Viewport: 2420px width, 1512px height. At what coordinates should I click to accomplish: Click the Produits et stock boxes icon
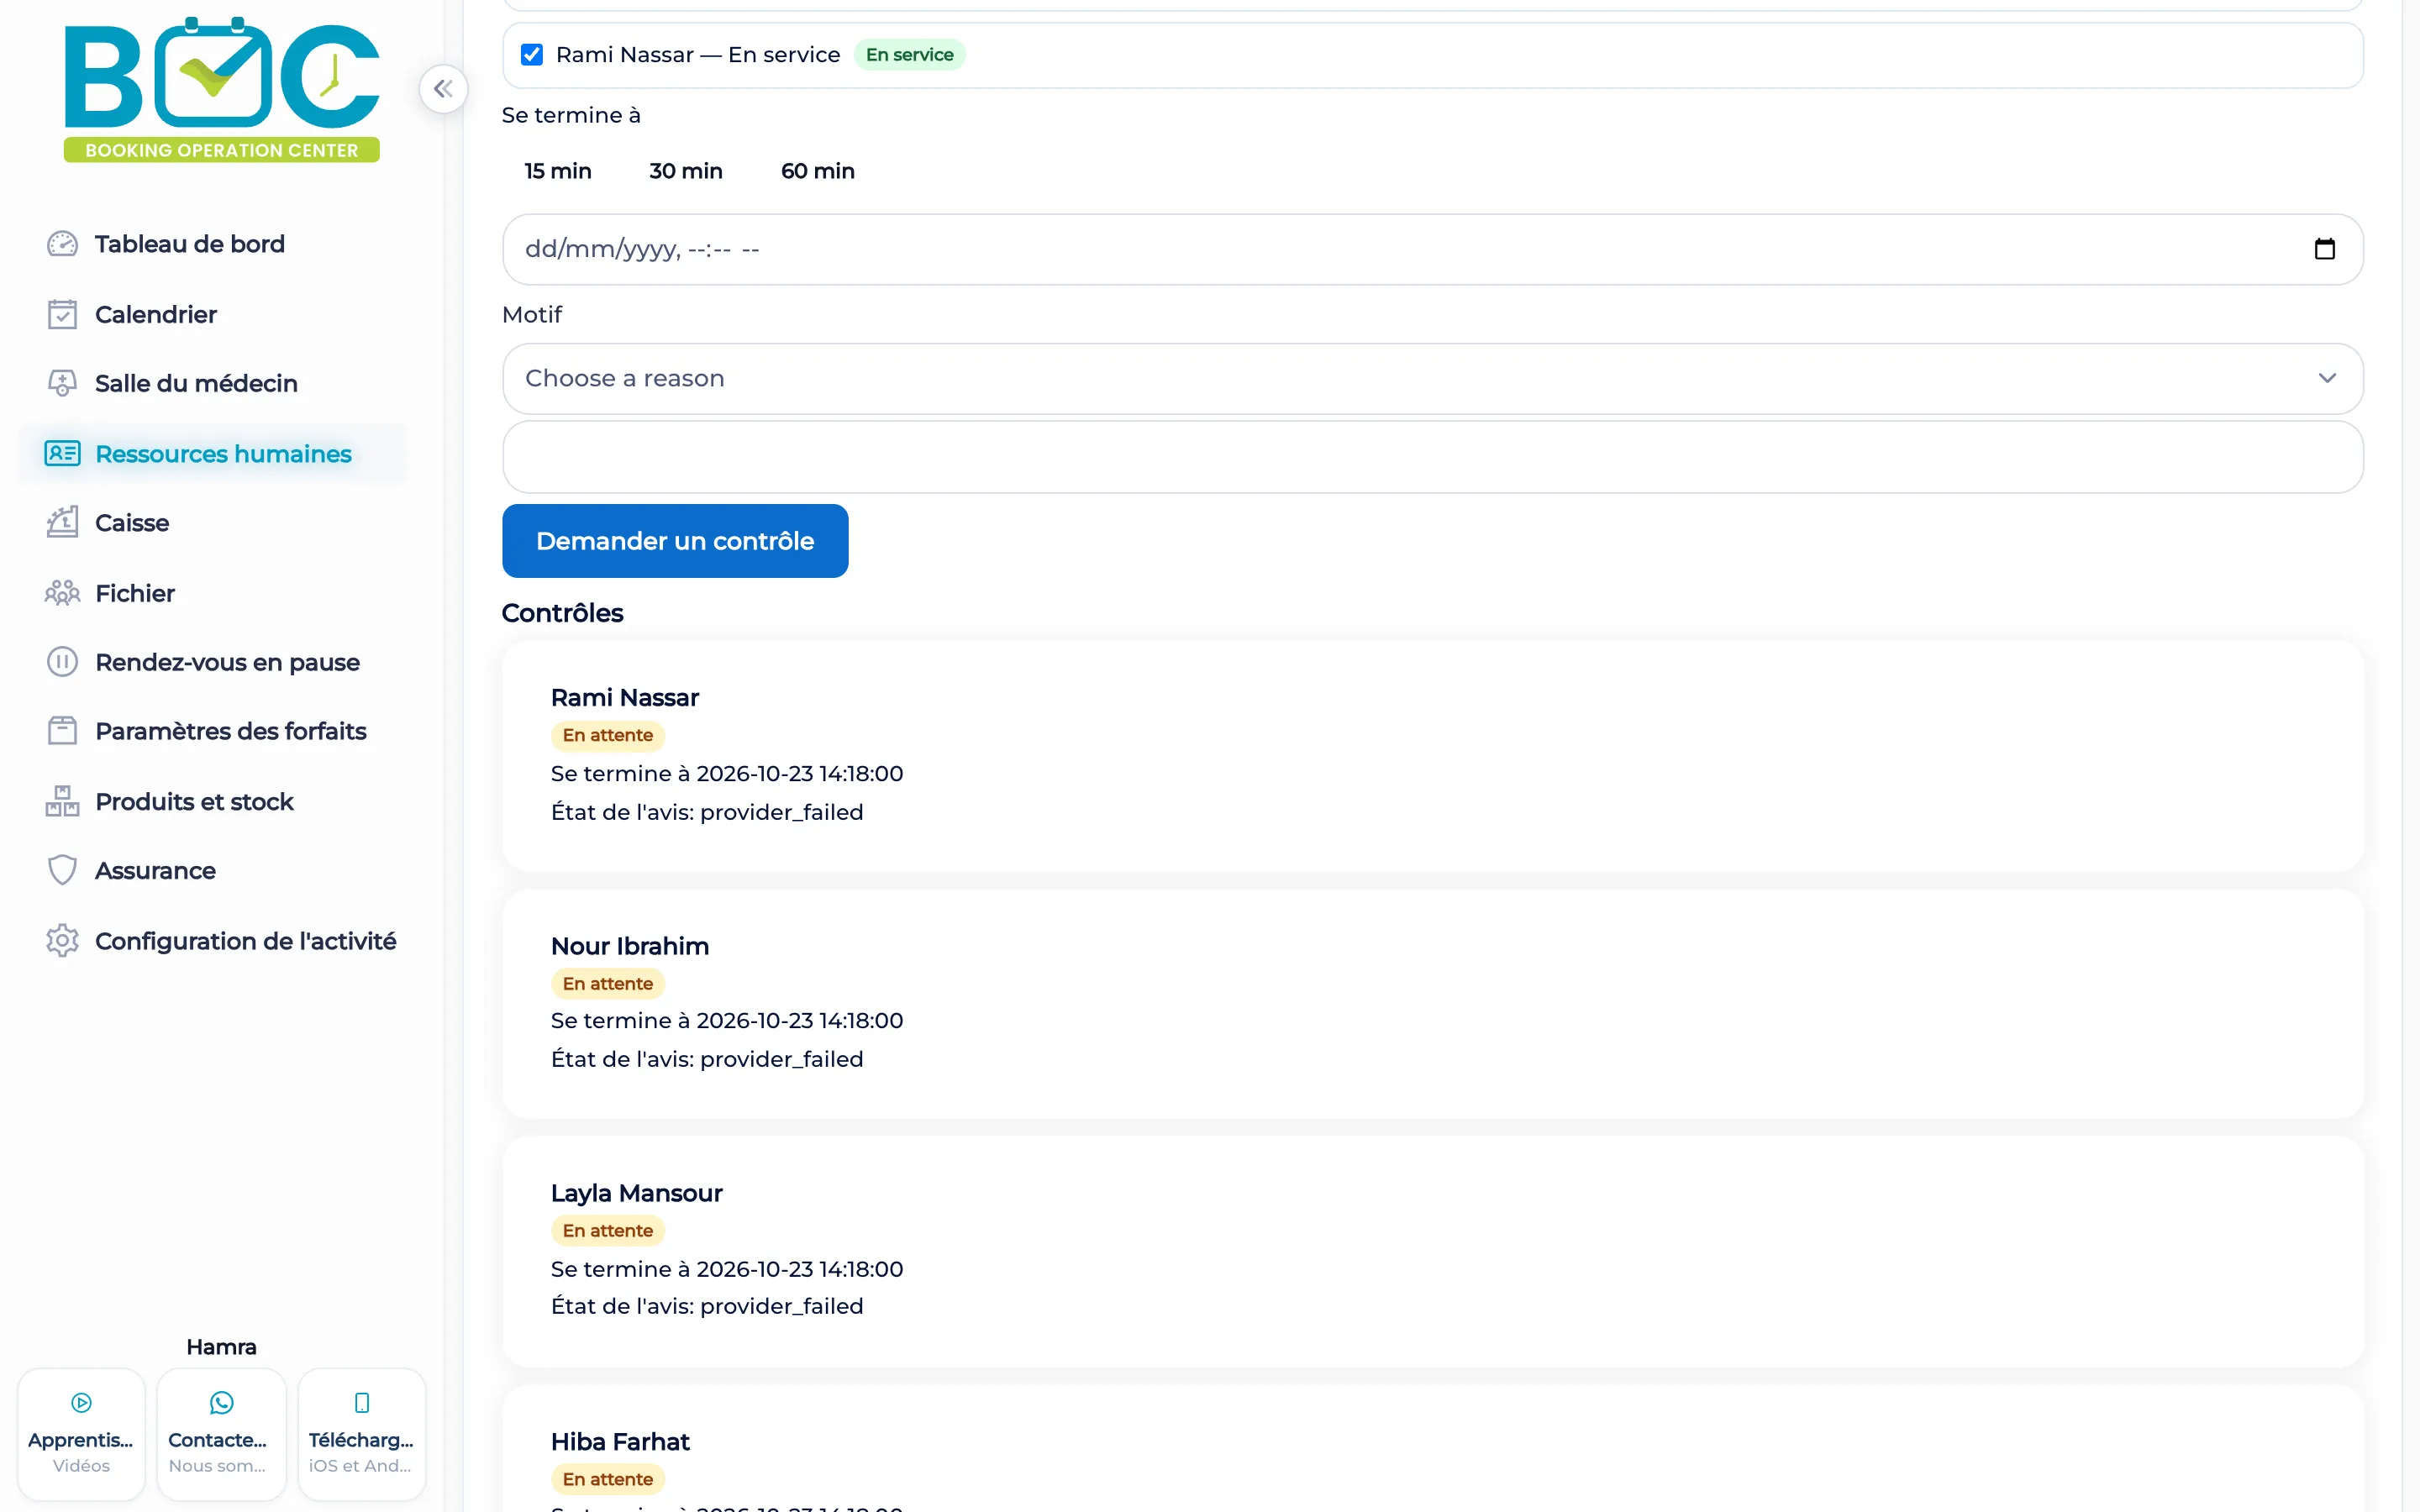(x=62, y=801)
